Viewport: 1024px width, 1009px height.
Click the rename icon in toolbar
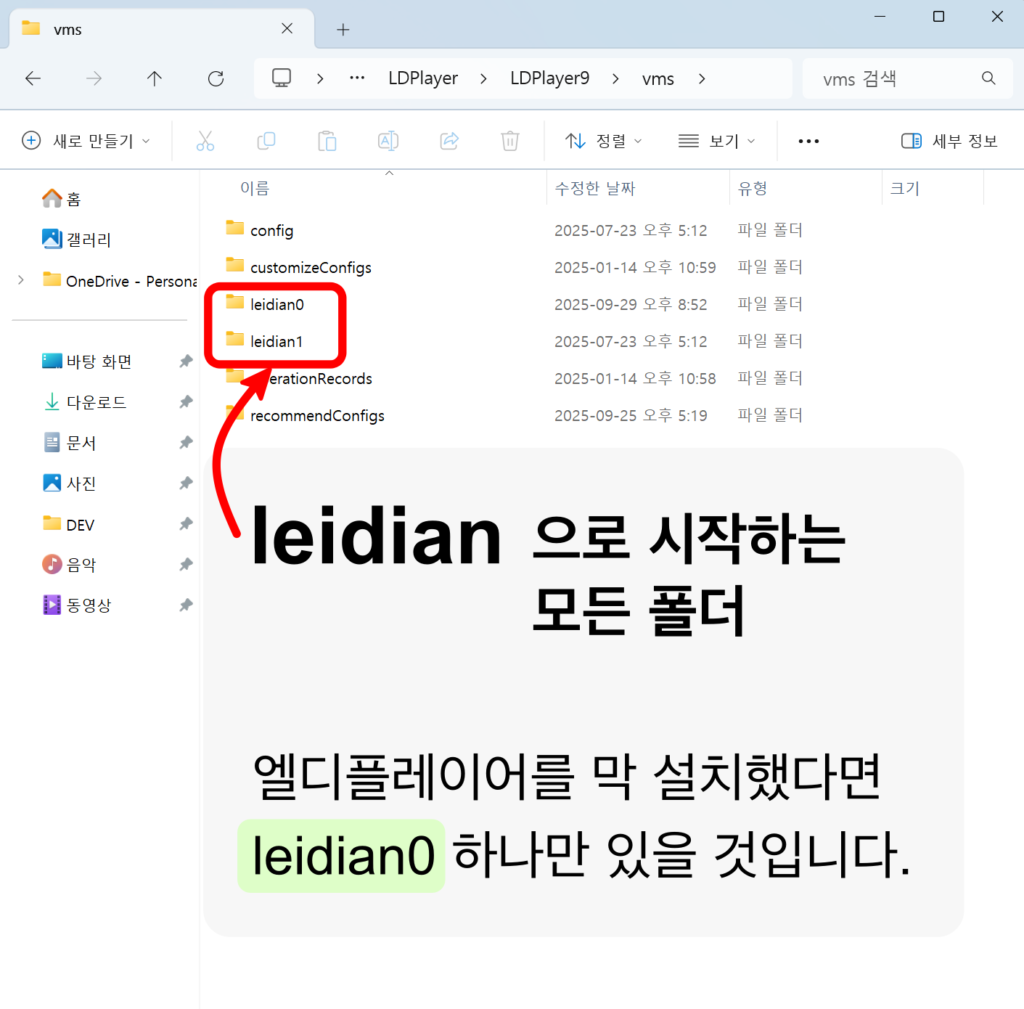pyautogui.click(x=388, y=141)
